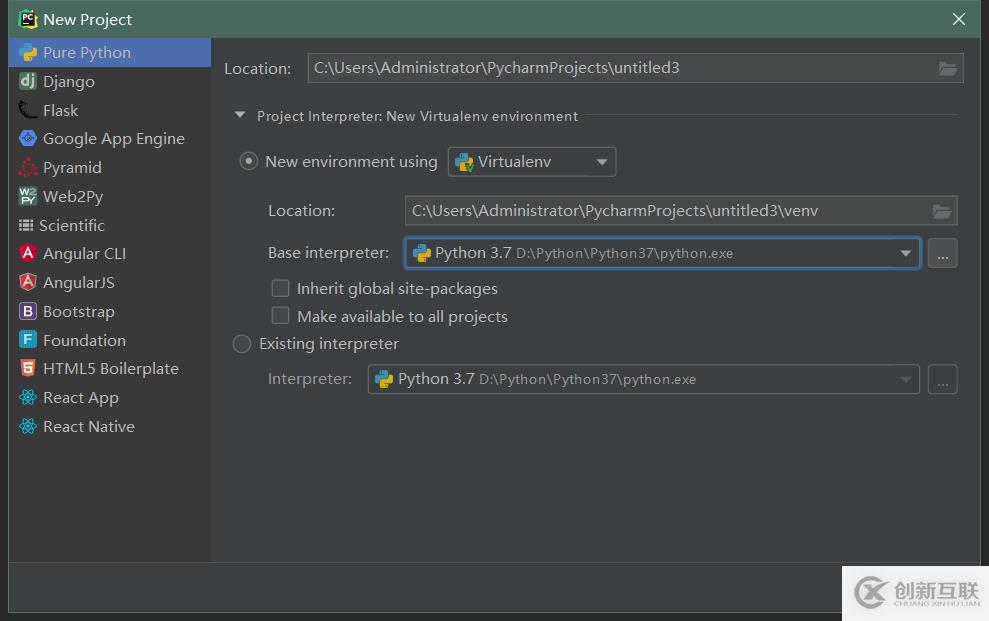Click the React Native icon
This screenshot has height=621, width=989.
coord(27,427)
